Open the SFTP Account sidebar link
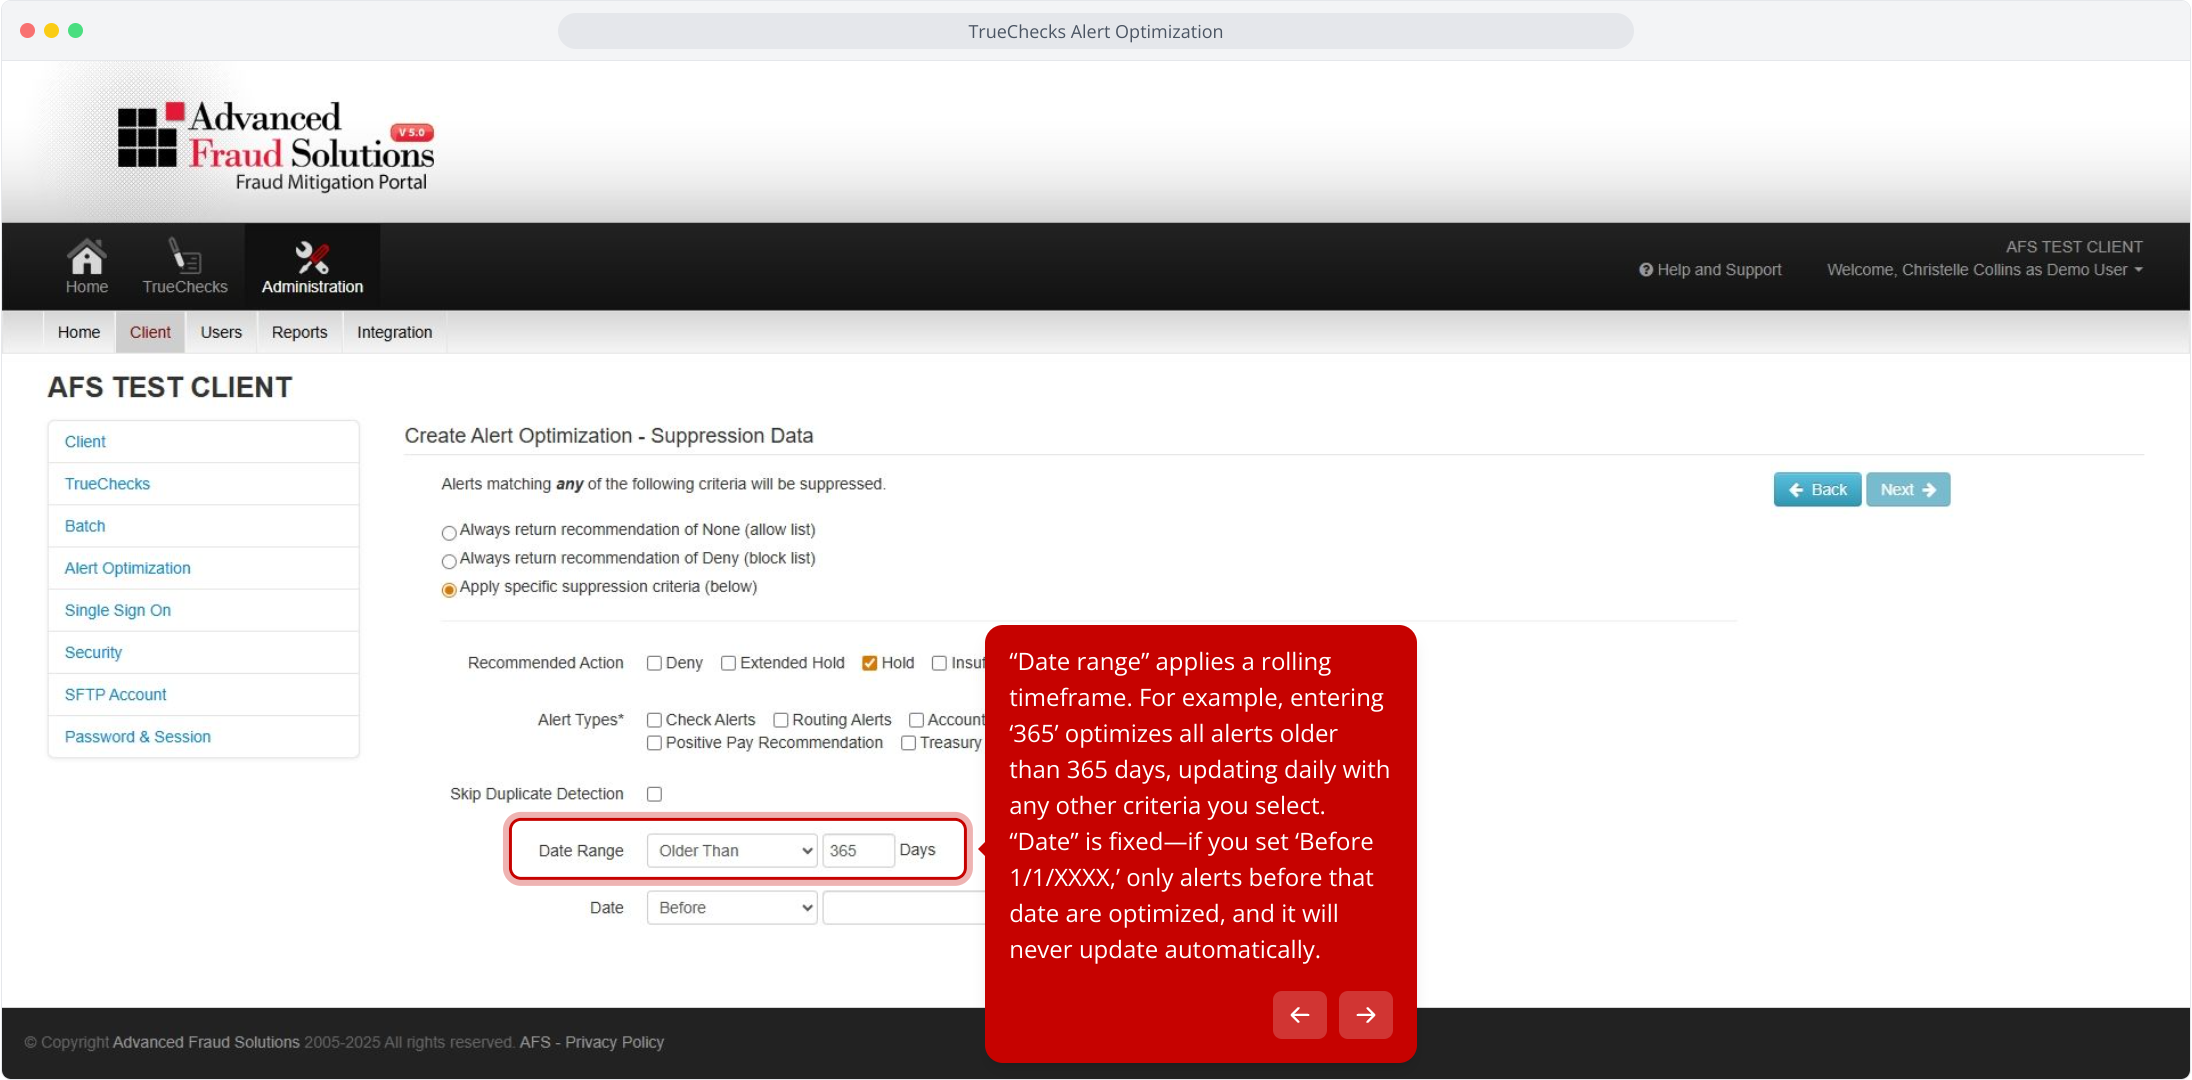Screen dimensions: 2192x1080 (203, 694)
